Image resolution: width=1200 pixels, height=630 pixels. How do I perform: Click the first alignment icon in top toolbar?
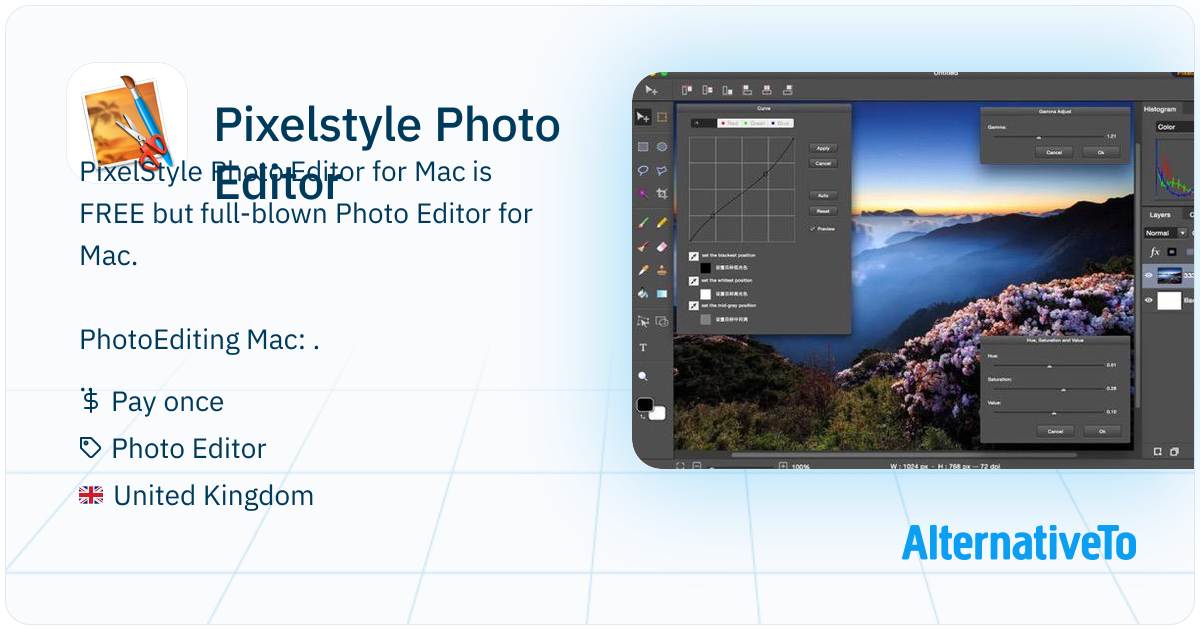(687, 90)
